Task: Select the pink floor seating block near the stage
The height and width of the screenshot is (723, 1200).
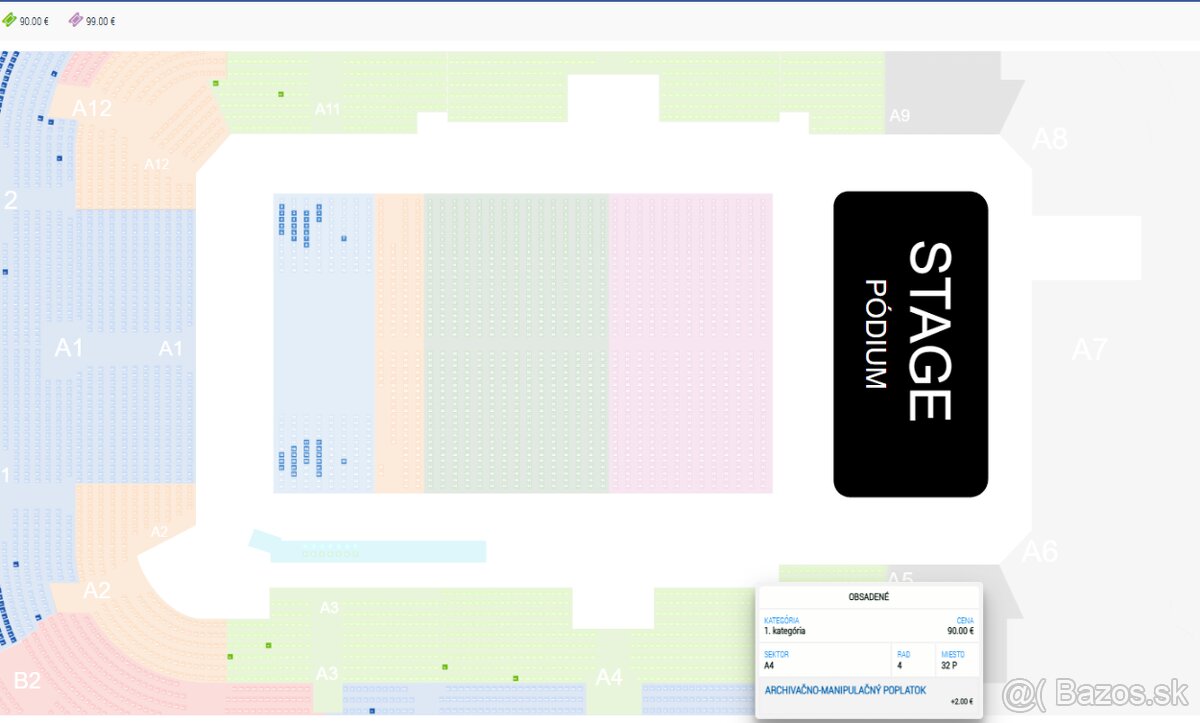Action: click(690, 343)
